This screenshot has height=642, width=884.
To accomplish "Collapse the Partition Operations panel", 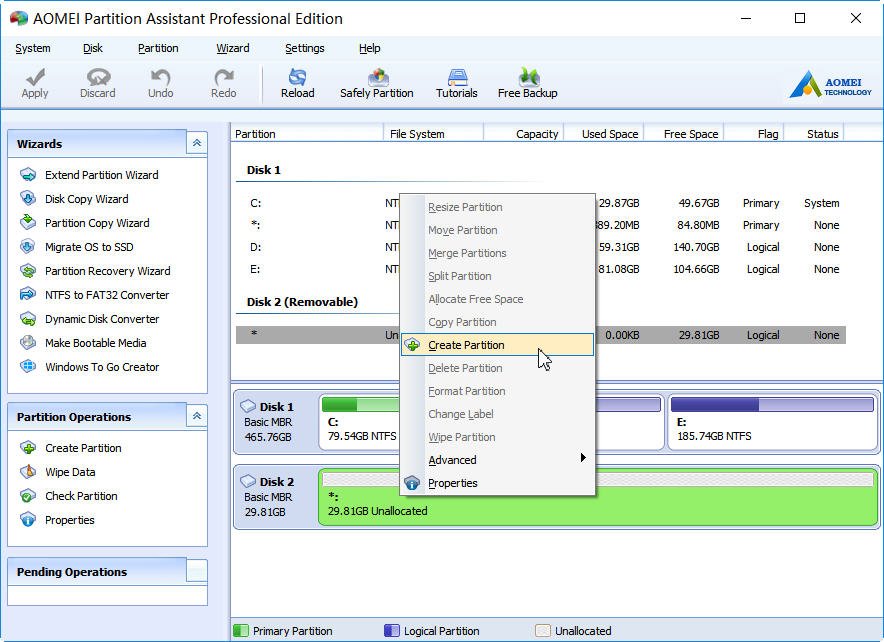I will pyautogui.click(x=197, y=416).
